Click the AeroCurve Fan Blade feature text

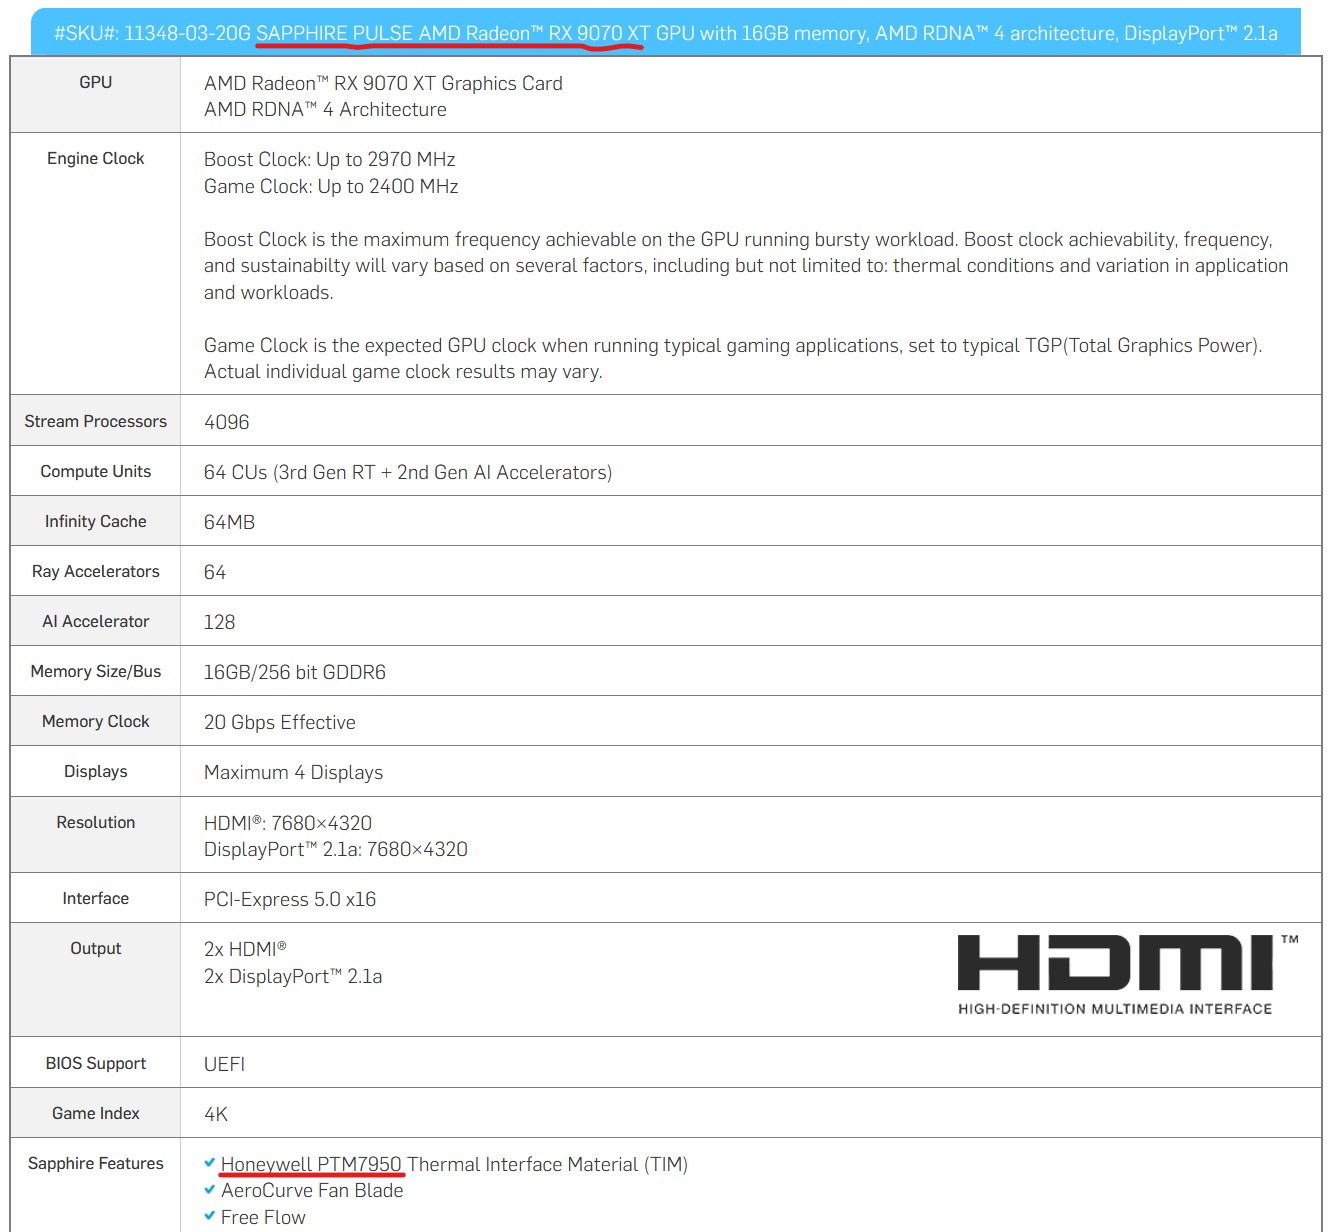click(x=312, y=1190)
